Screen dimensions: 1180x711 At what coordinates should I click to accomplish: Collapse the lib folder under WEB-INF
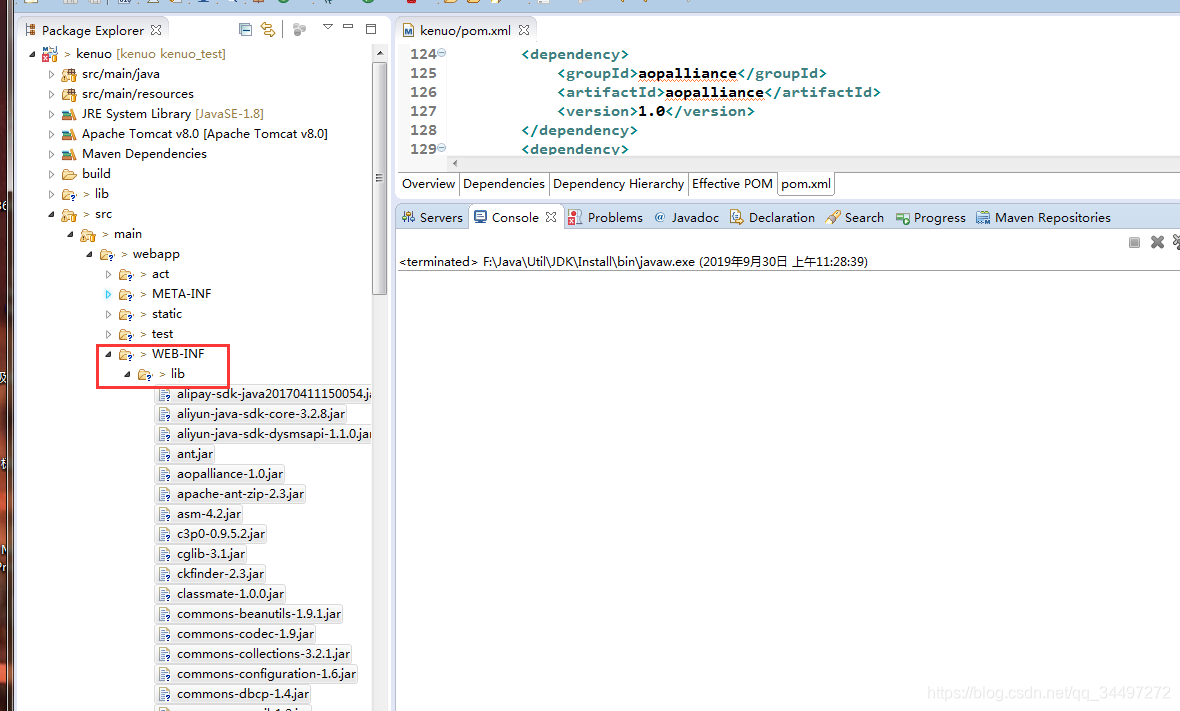[x=127, y=374]
